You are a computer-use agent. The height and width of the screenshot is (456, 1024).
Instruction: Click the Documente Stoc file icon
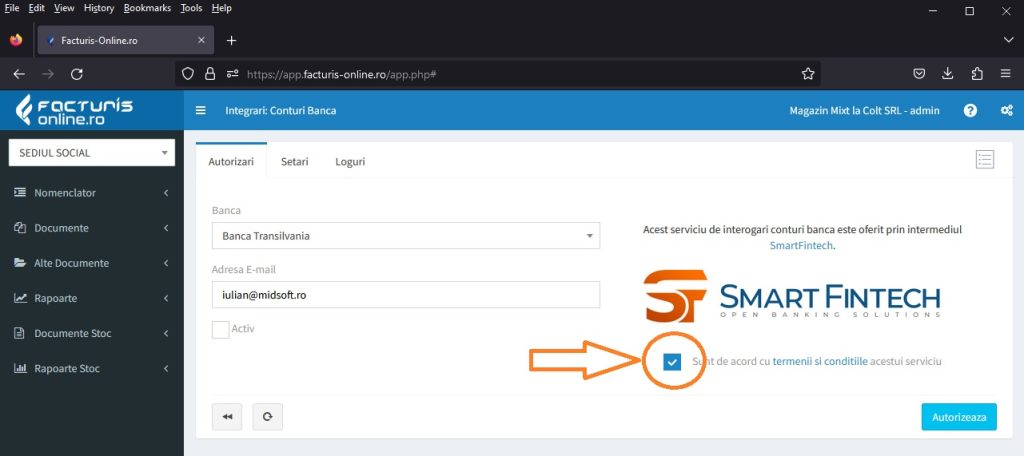click(x=20, y=333)
